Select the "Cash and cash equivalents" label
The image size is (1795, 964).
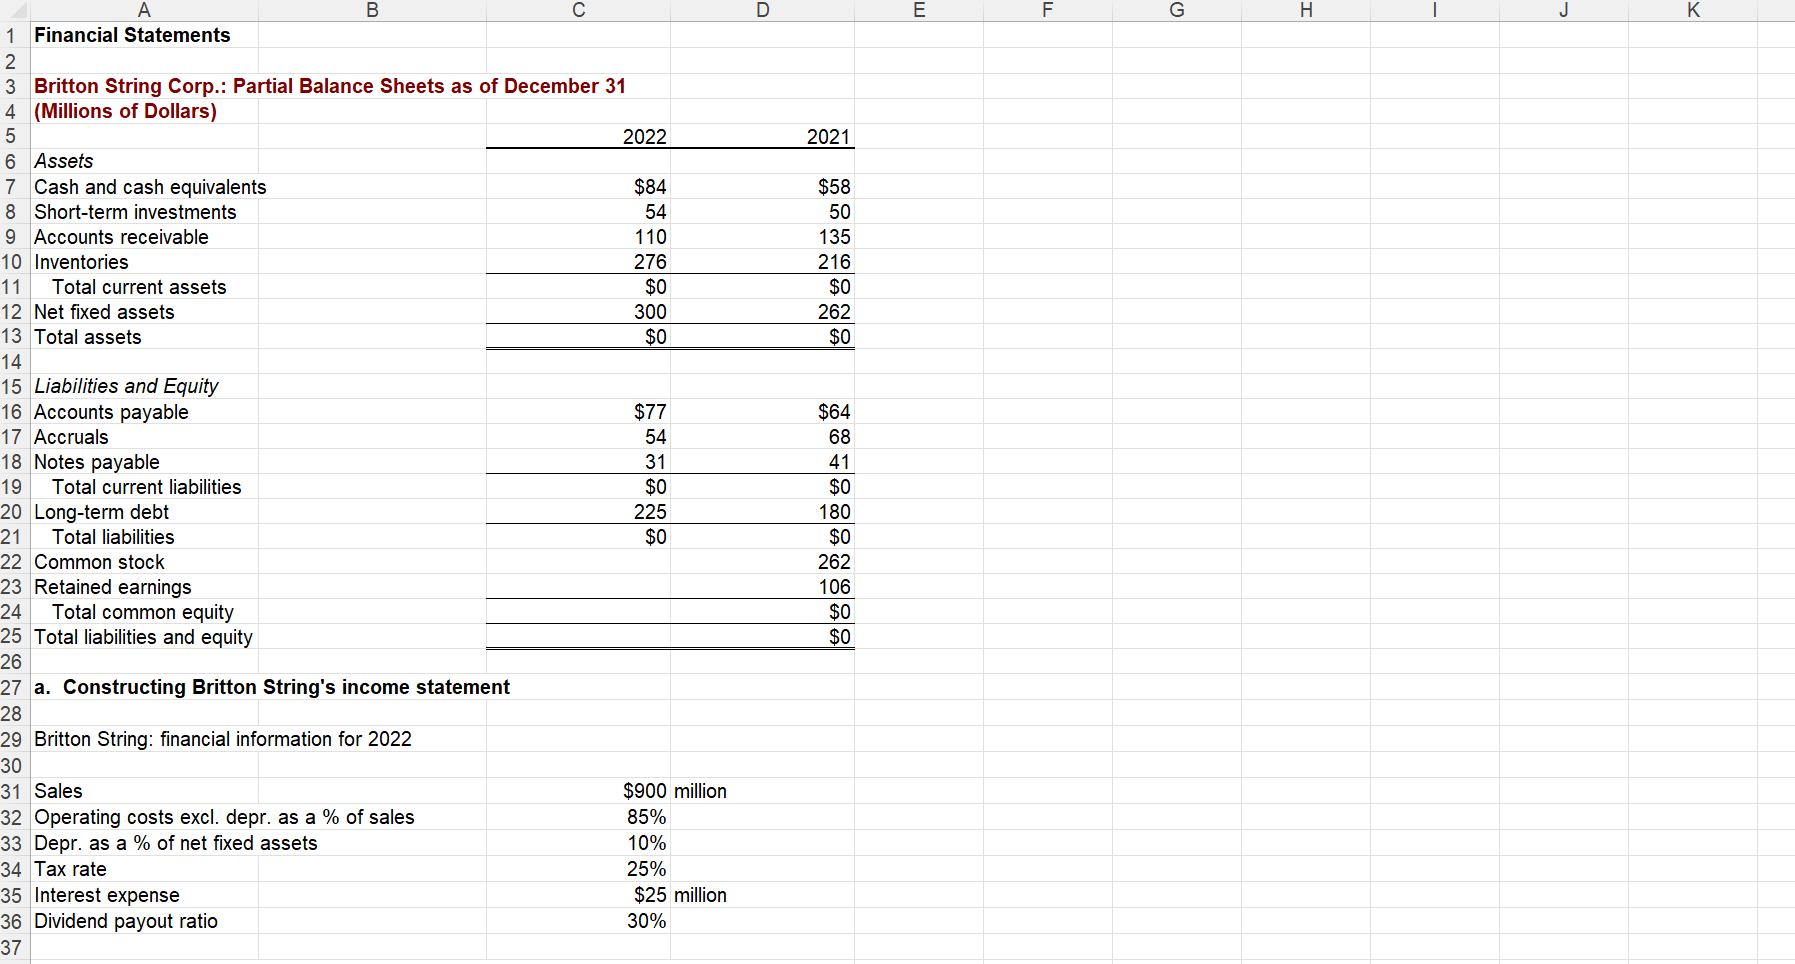click(150, 187)
